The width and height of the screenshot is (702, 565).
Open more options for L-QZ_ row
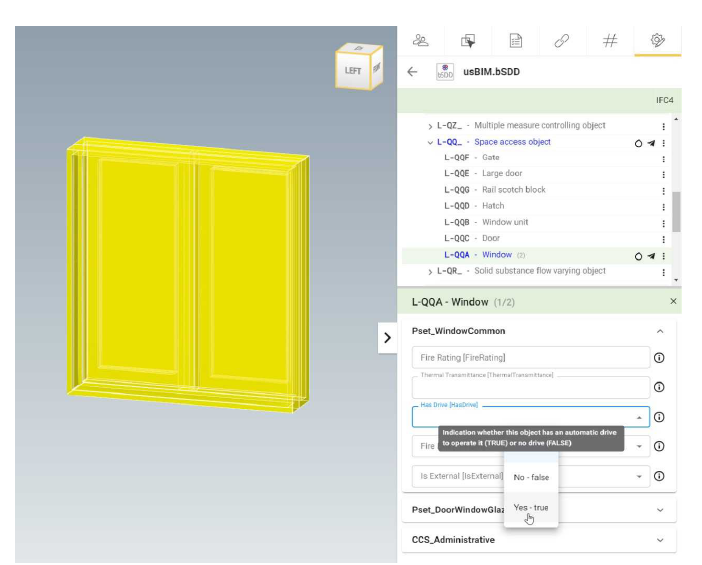coord(663,127)
